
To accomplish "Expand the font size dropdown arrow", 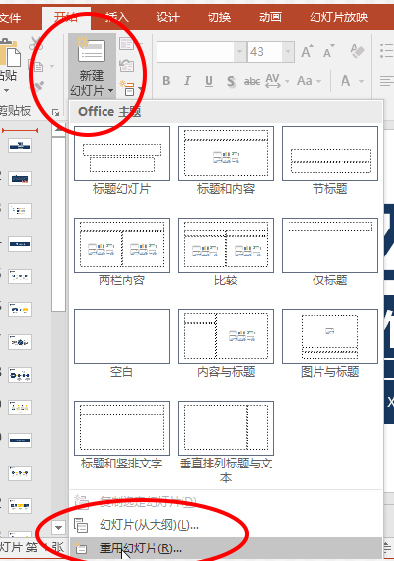I will pos(288,52).
